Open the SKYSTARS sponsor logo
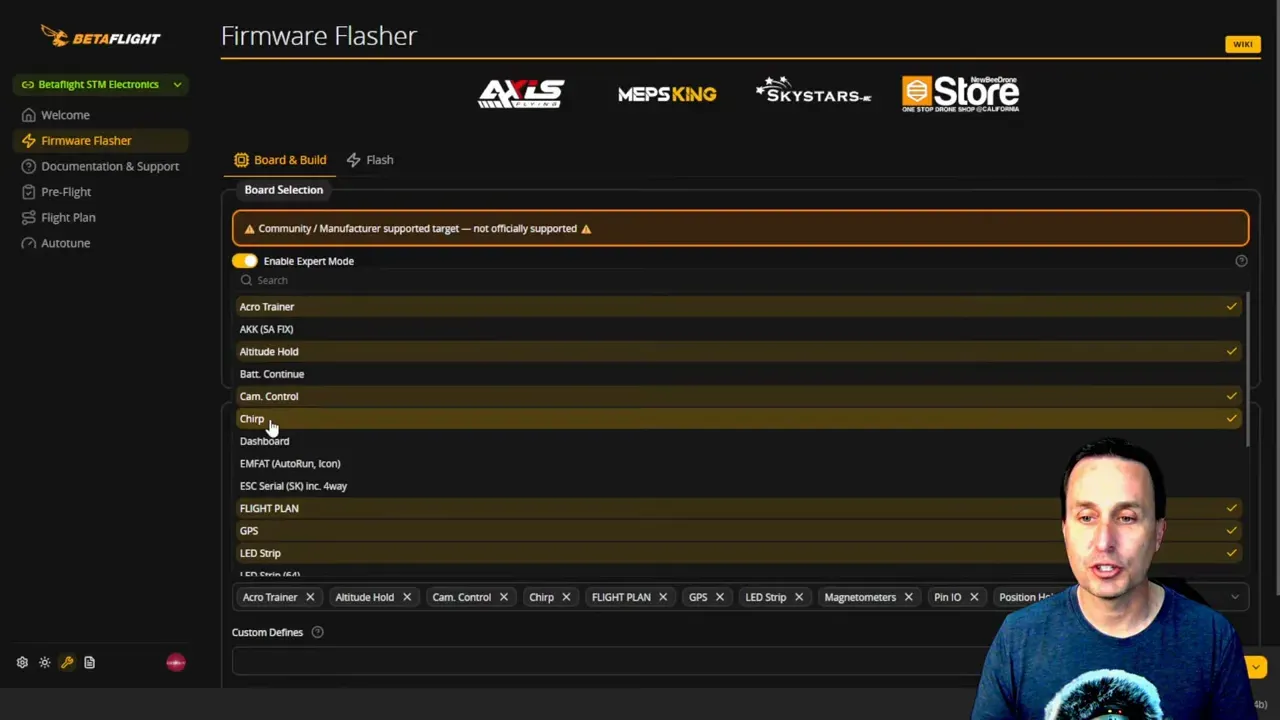1280x720 pixels. tap(813, 92)
